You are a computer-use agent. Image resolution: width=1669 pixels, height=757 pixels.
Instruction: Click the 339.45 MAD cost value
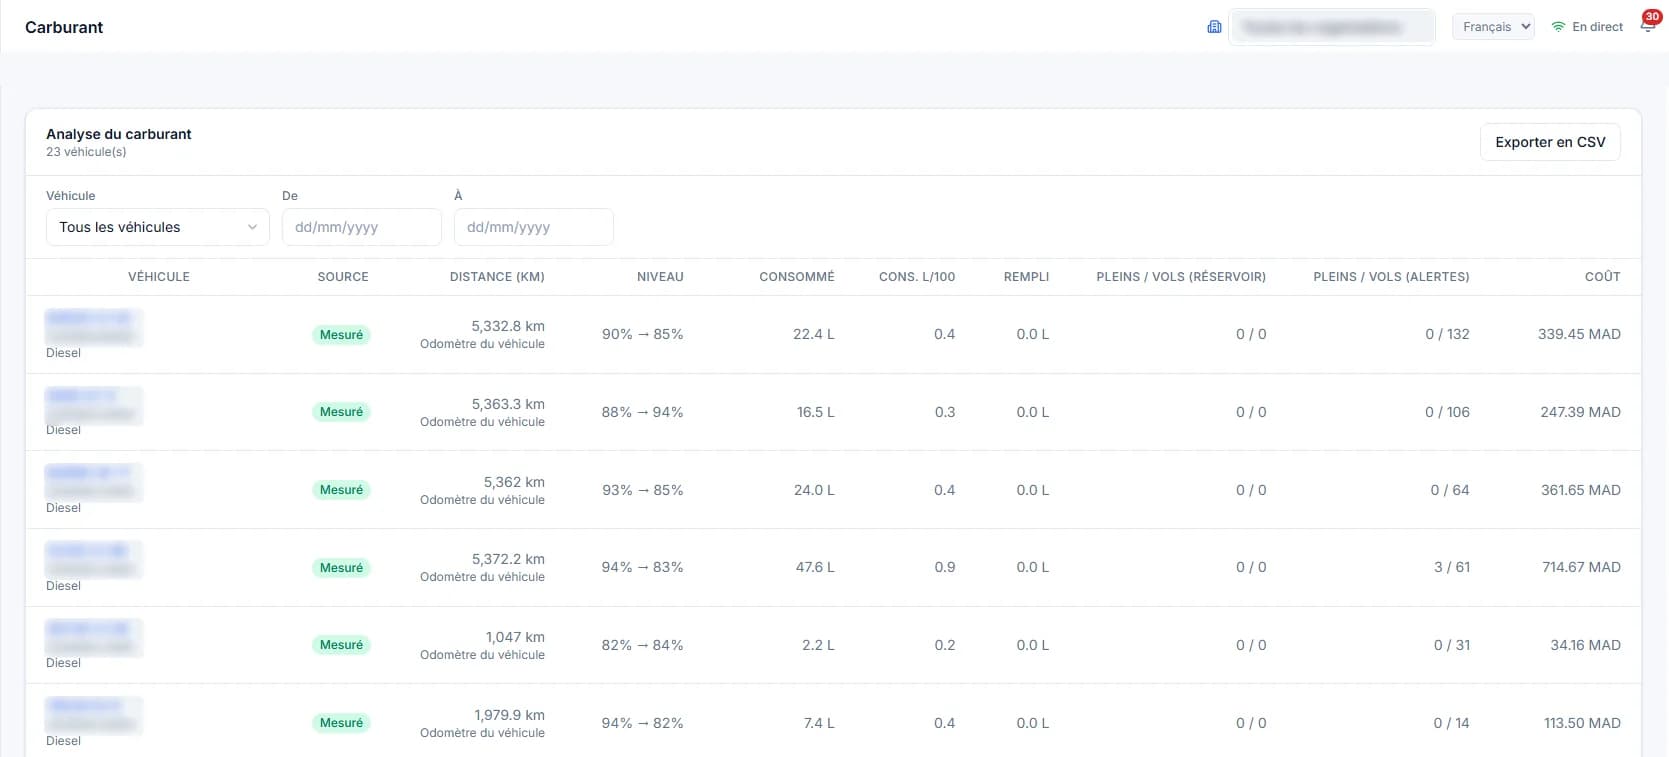tap(1579, 334)
